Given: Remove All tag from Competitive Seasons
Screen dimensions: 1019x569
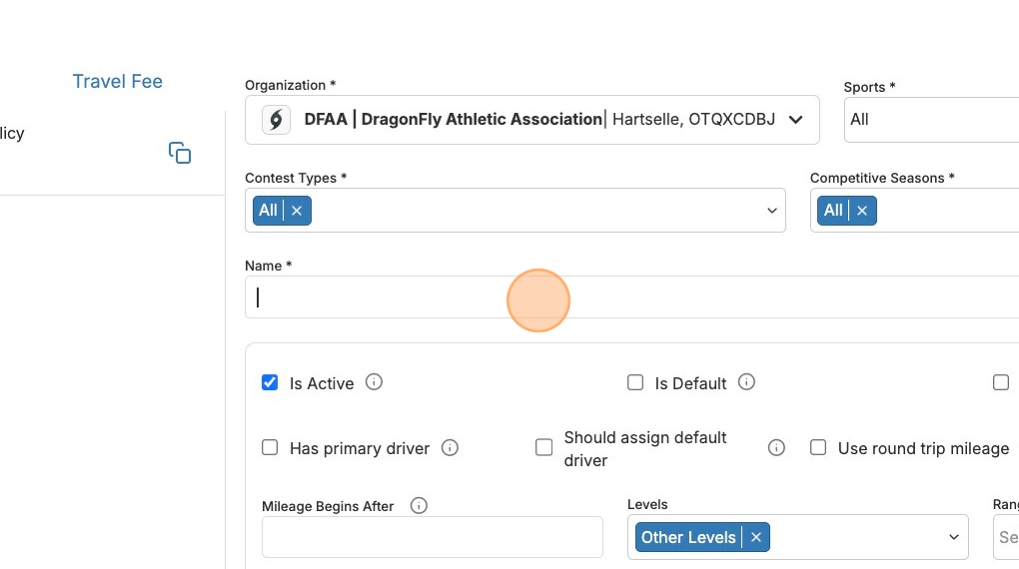Looking at the screenshot, I should pos(862,211).
